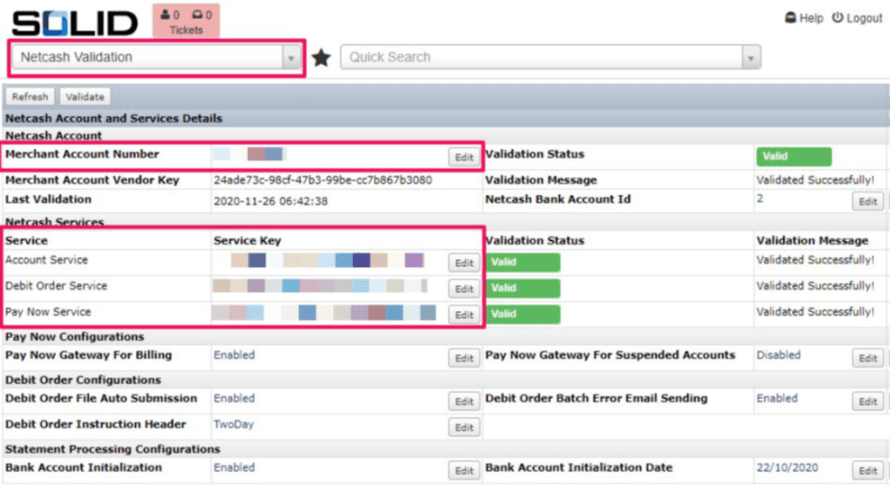Edit Pay Now Gateway For Suspended Accounts

(x=867, y=358)
